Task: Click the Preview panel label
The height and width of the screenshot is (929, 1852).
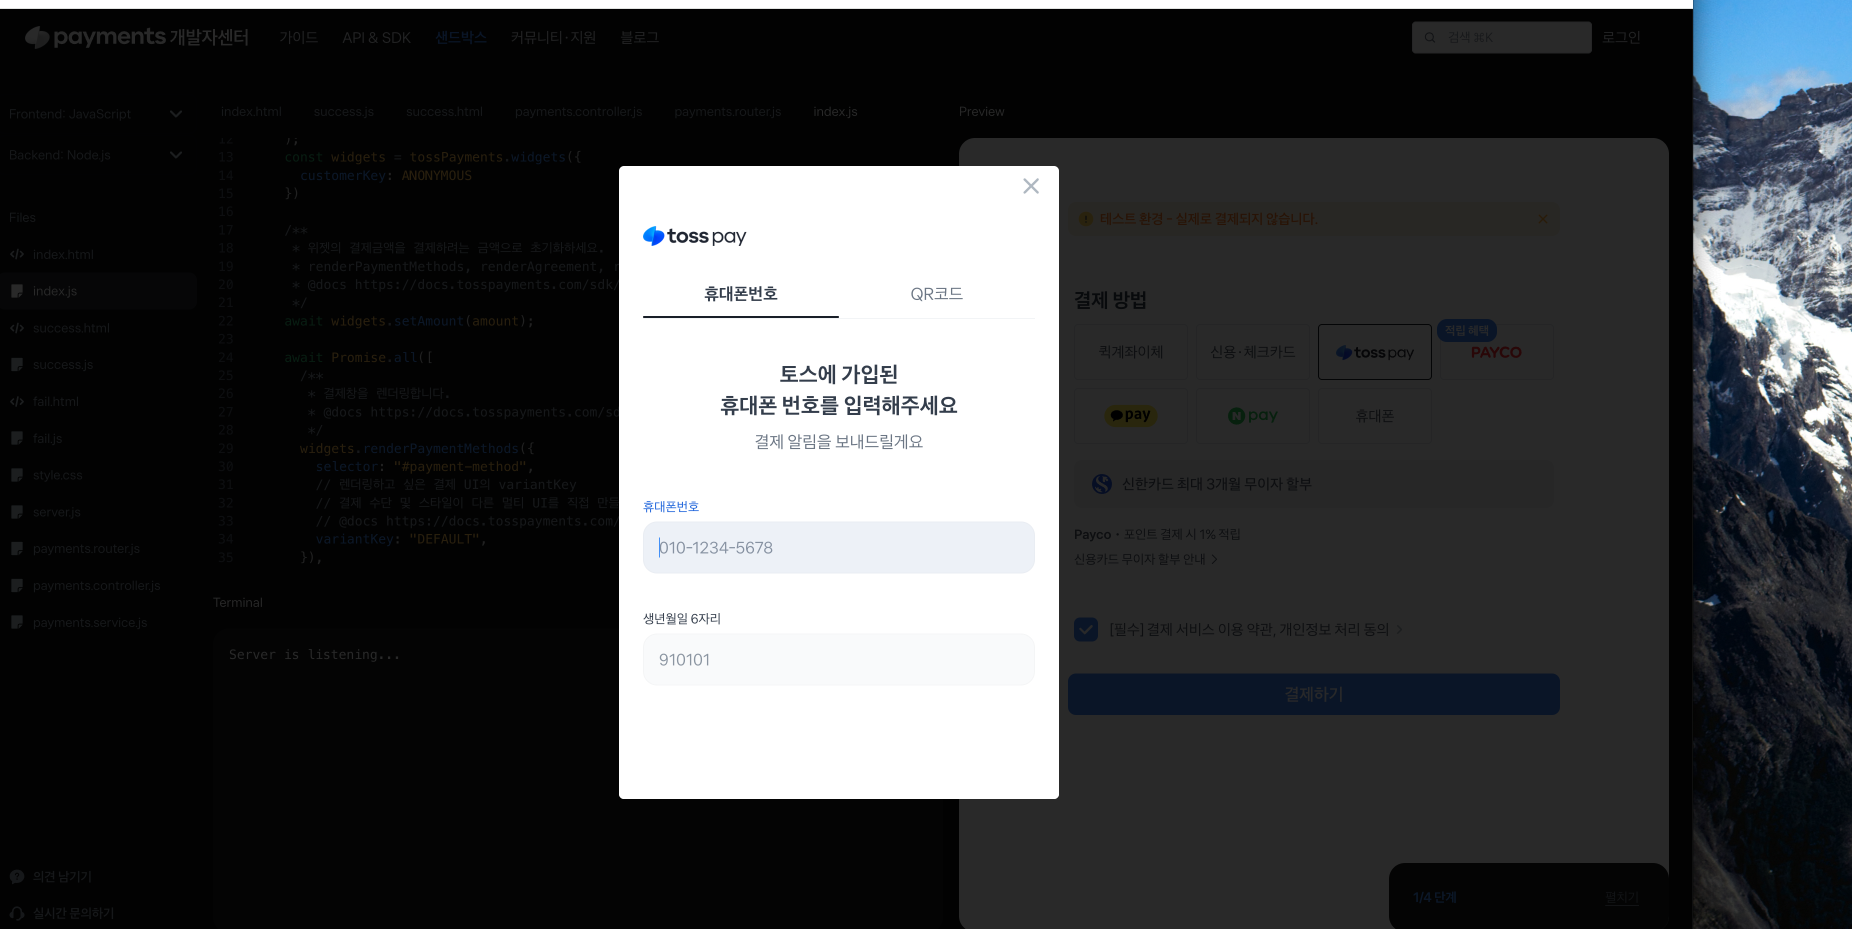Action: click(982, 112)
